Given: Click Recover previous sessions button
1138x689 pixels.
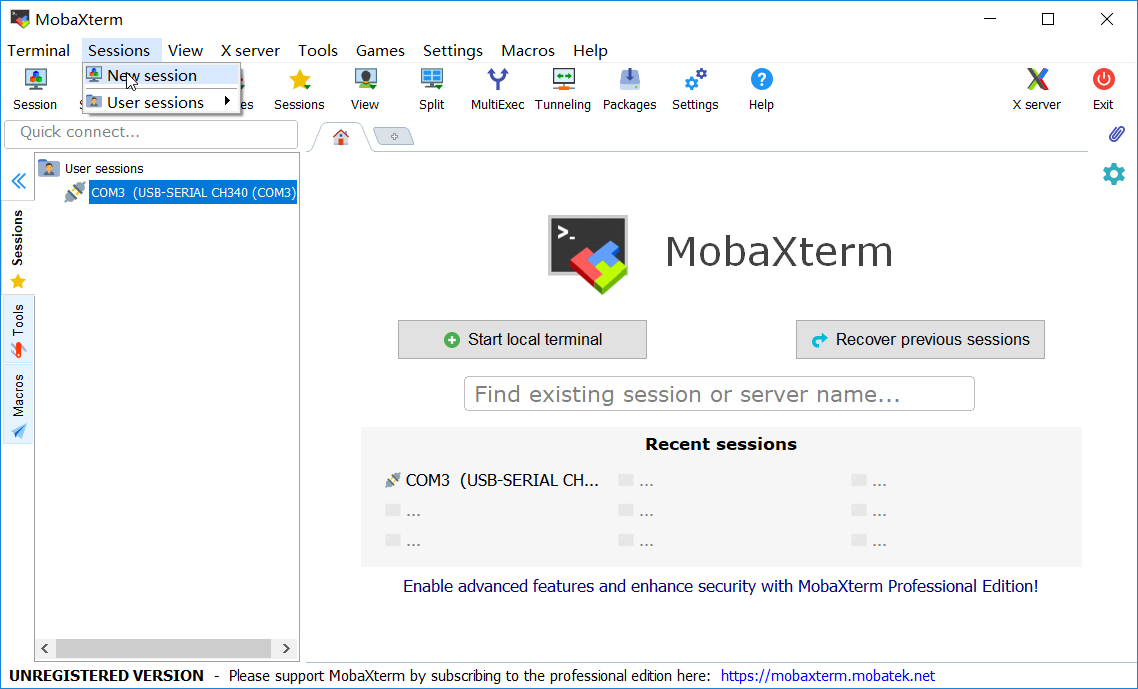Looking at the screenshot, I should (x=920, y=340).
